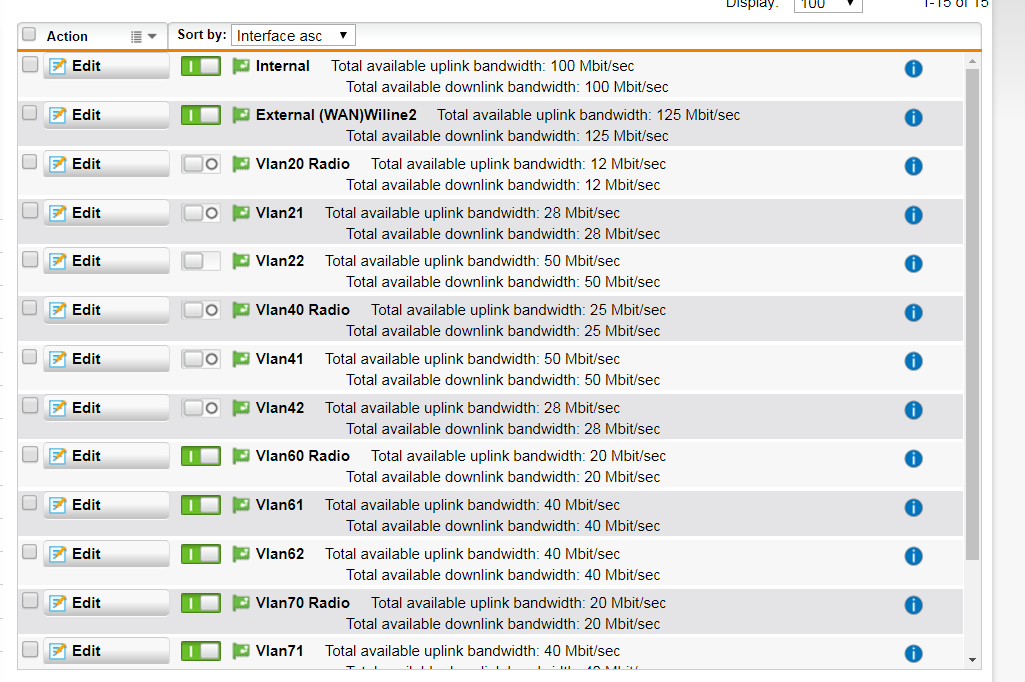Screen dimensions: 1025x682
Task: Show Vlan61 info icon
Action: click(x=913, y=507)
